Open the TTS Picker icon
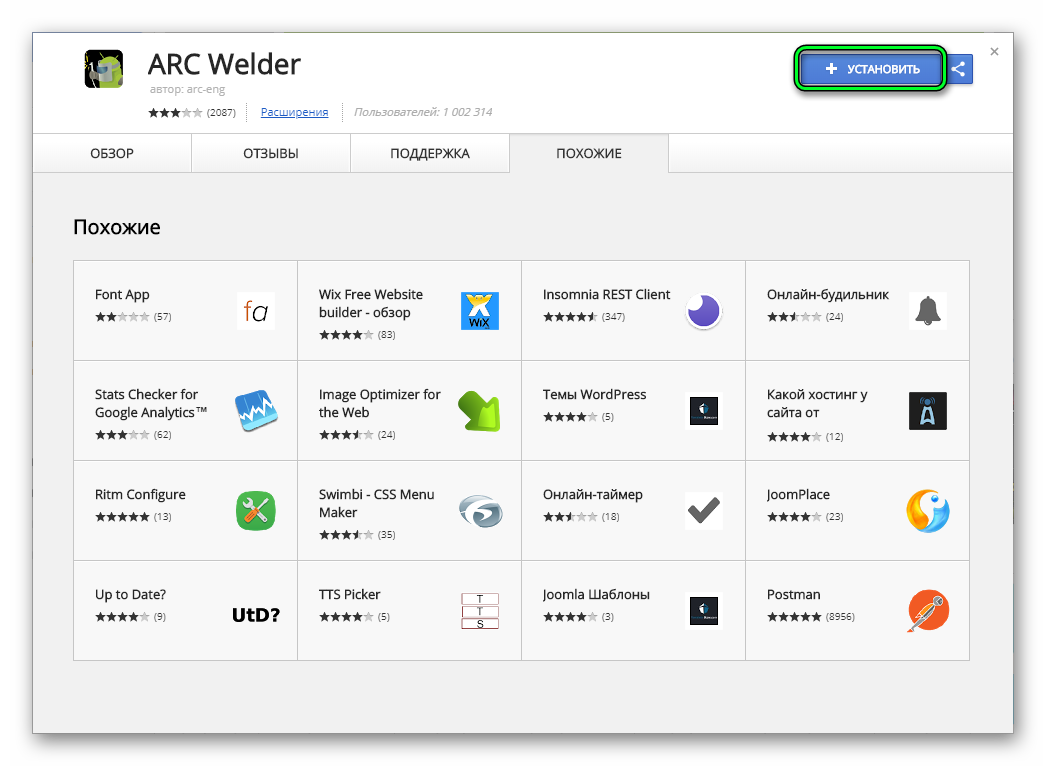The image size is (1046, 766). [x=480, y=611]
